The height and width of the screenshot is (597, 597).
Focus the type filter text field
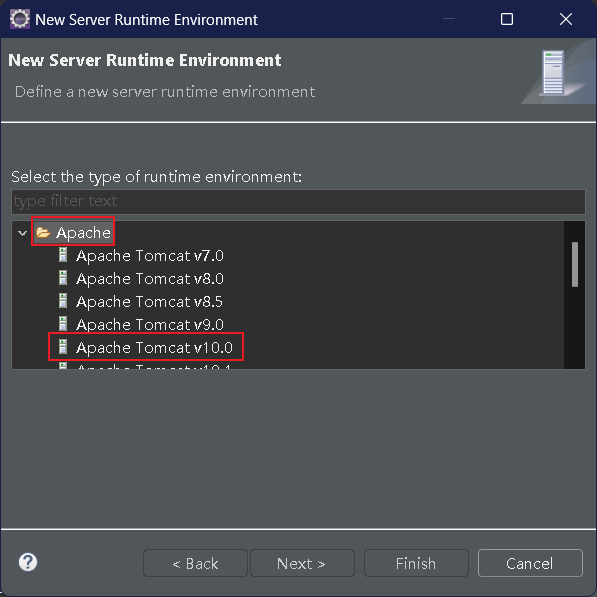298,201
